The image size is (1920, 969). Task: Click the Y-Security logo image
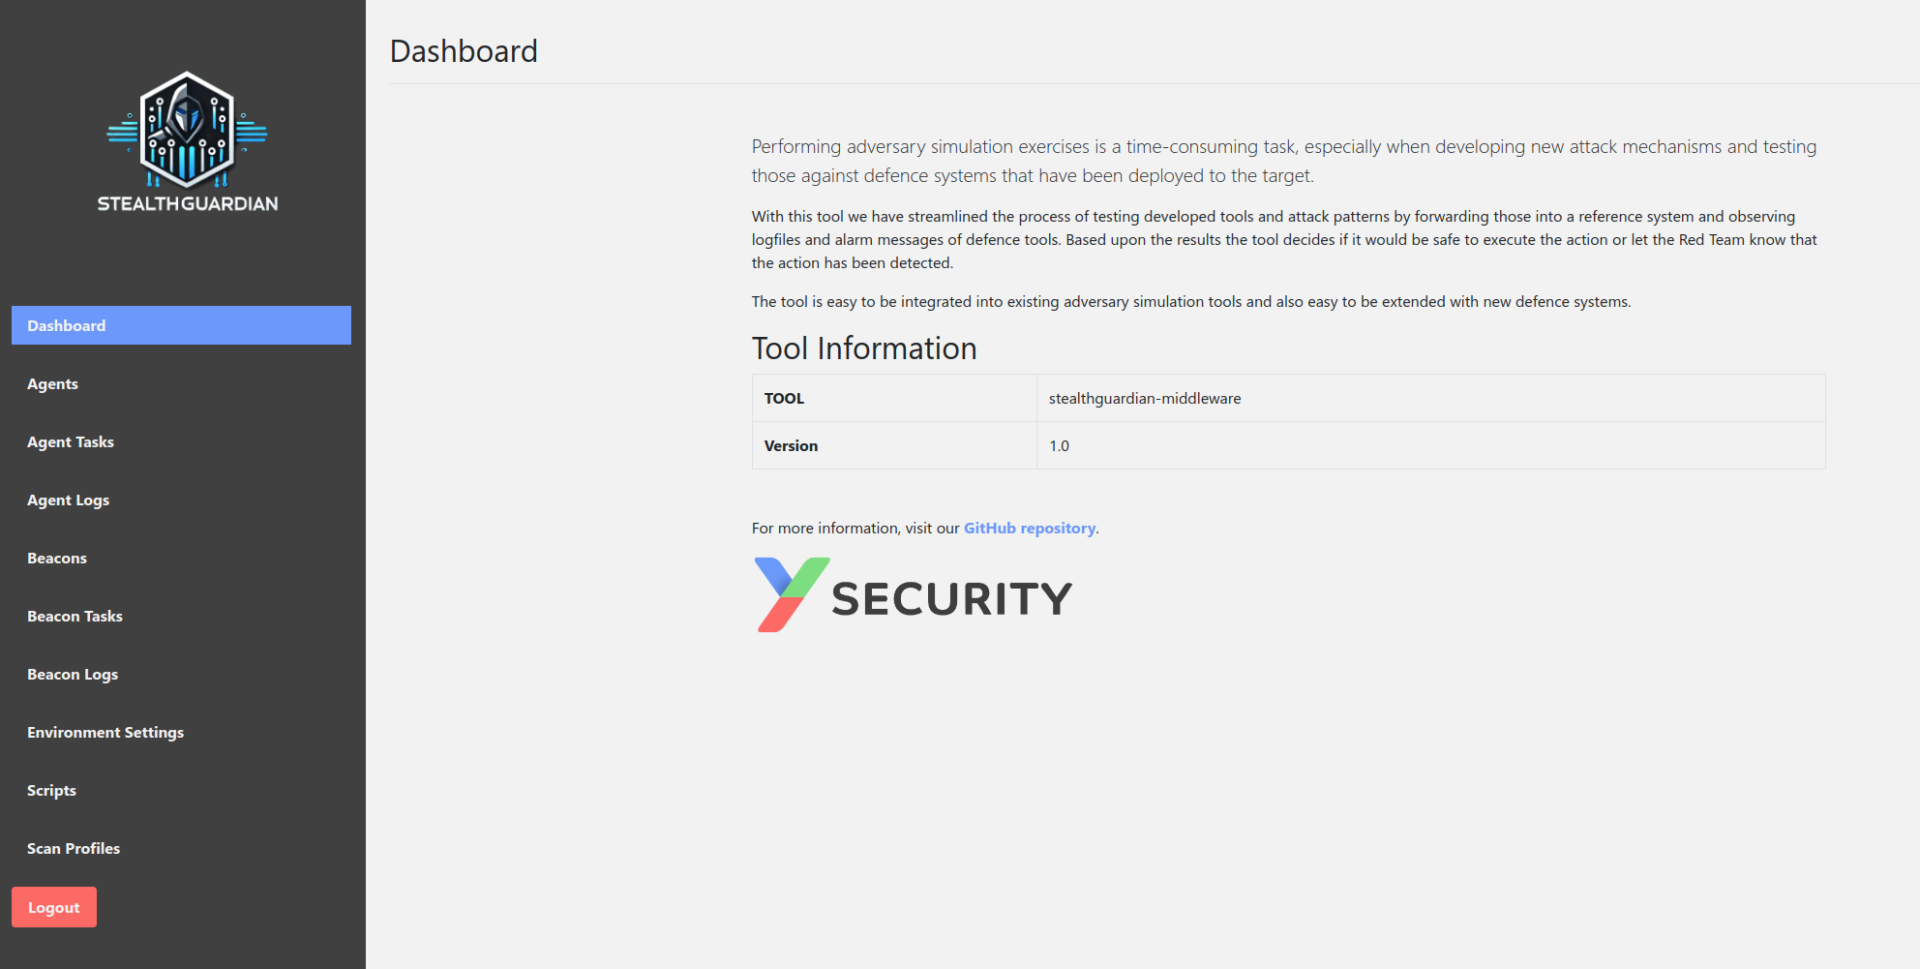912,596
